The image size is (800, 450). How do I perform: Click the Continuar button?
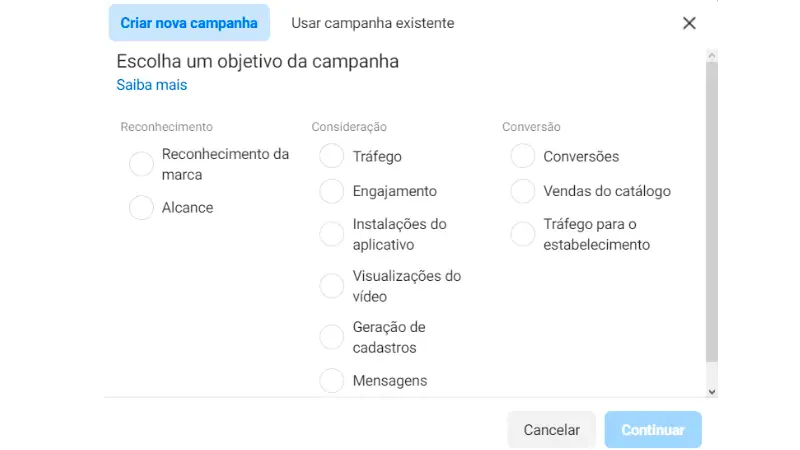pyautogui.click(x=653, y=430)
